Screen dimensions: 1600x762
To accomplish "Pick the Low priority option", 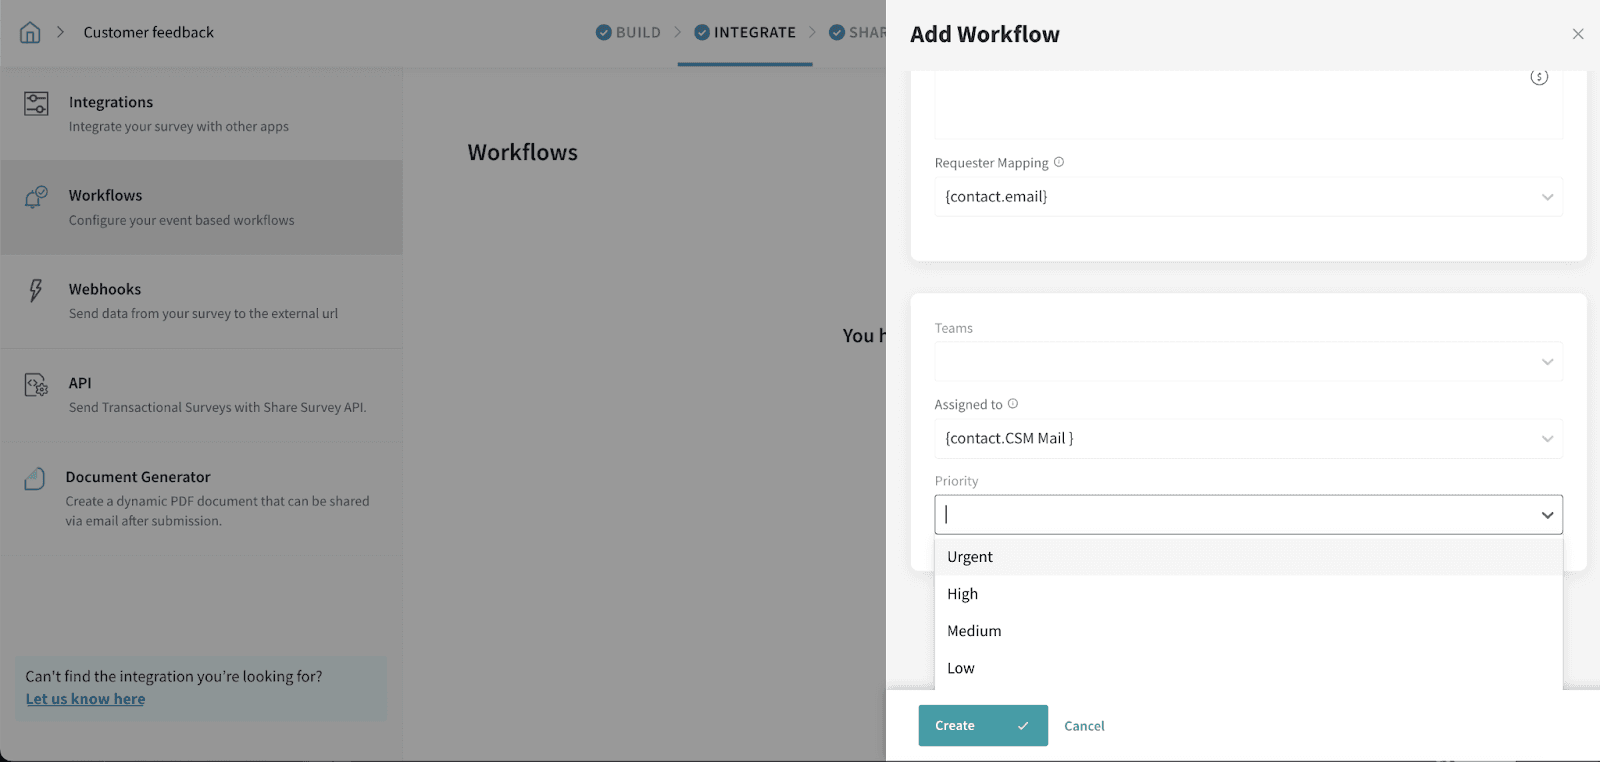I will [961, 668].
